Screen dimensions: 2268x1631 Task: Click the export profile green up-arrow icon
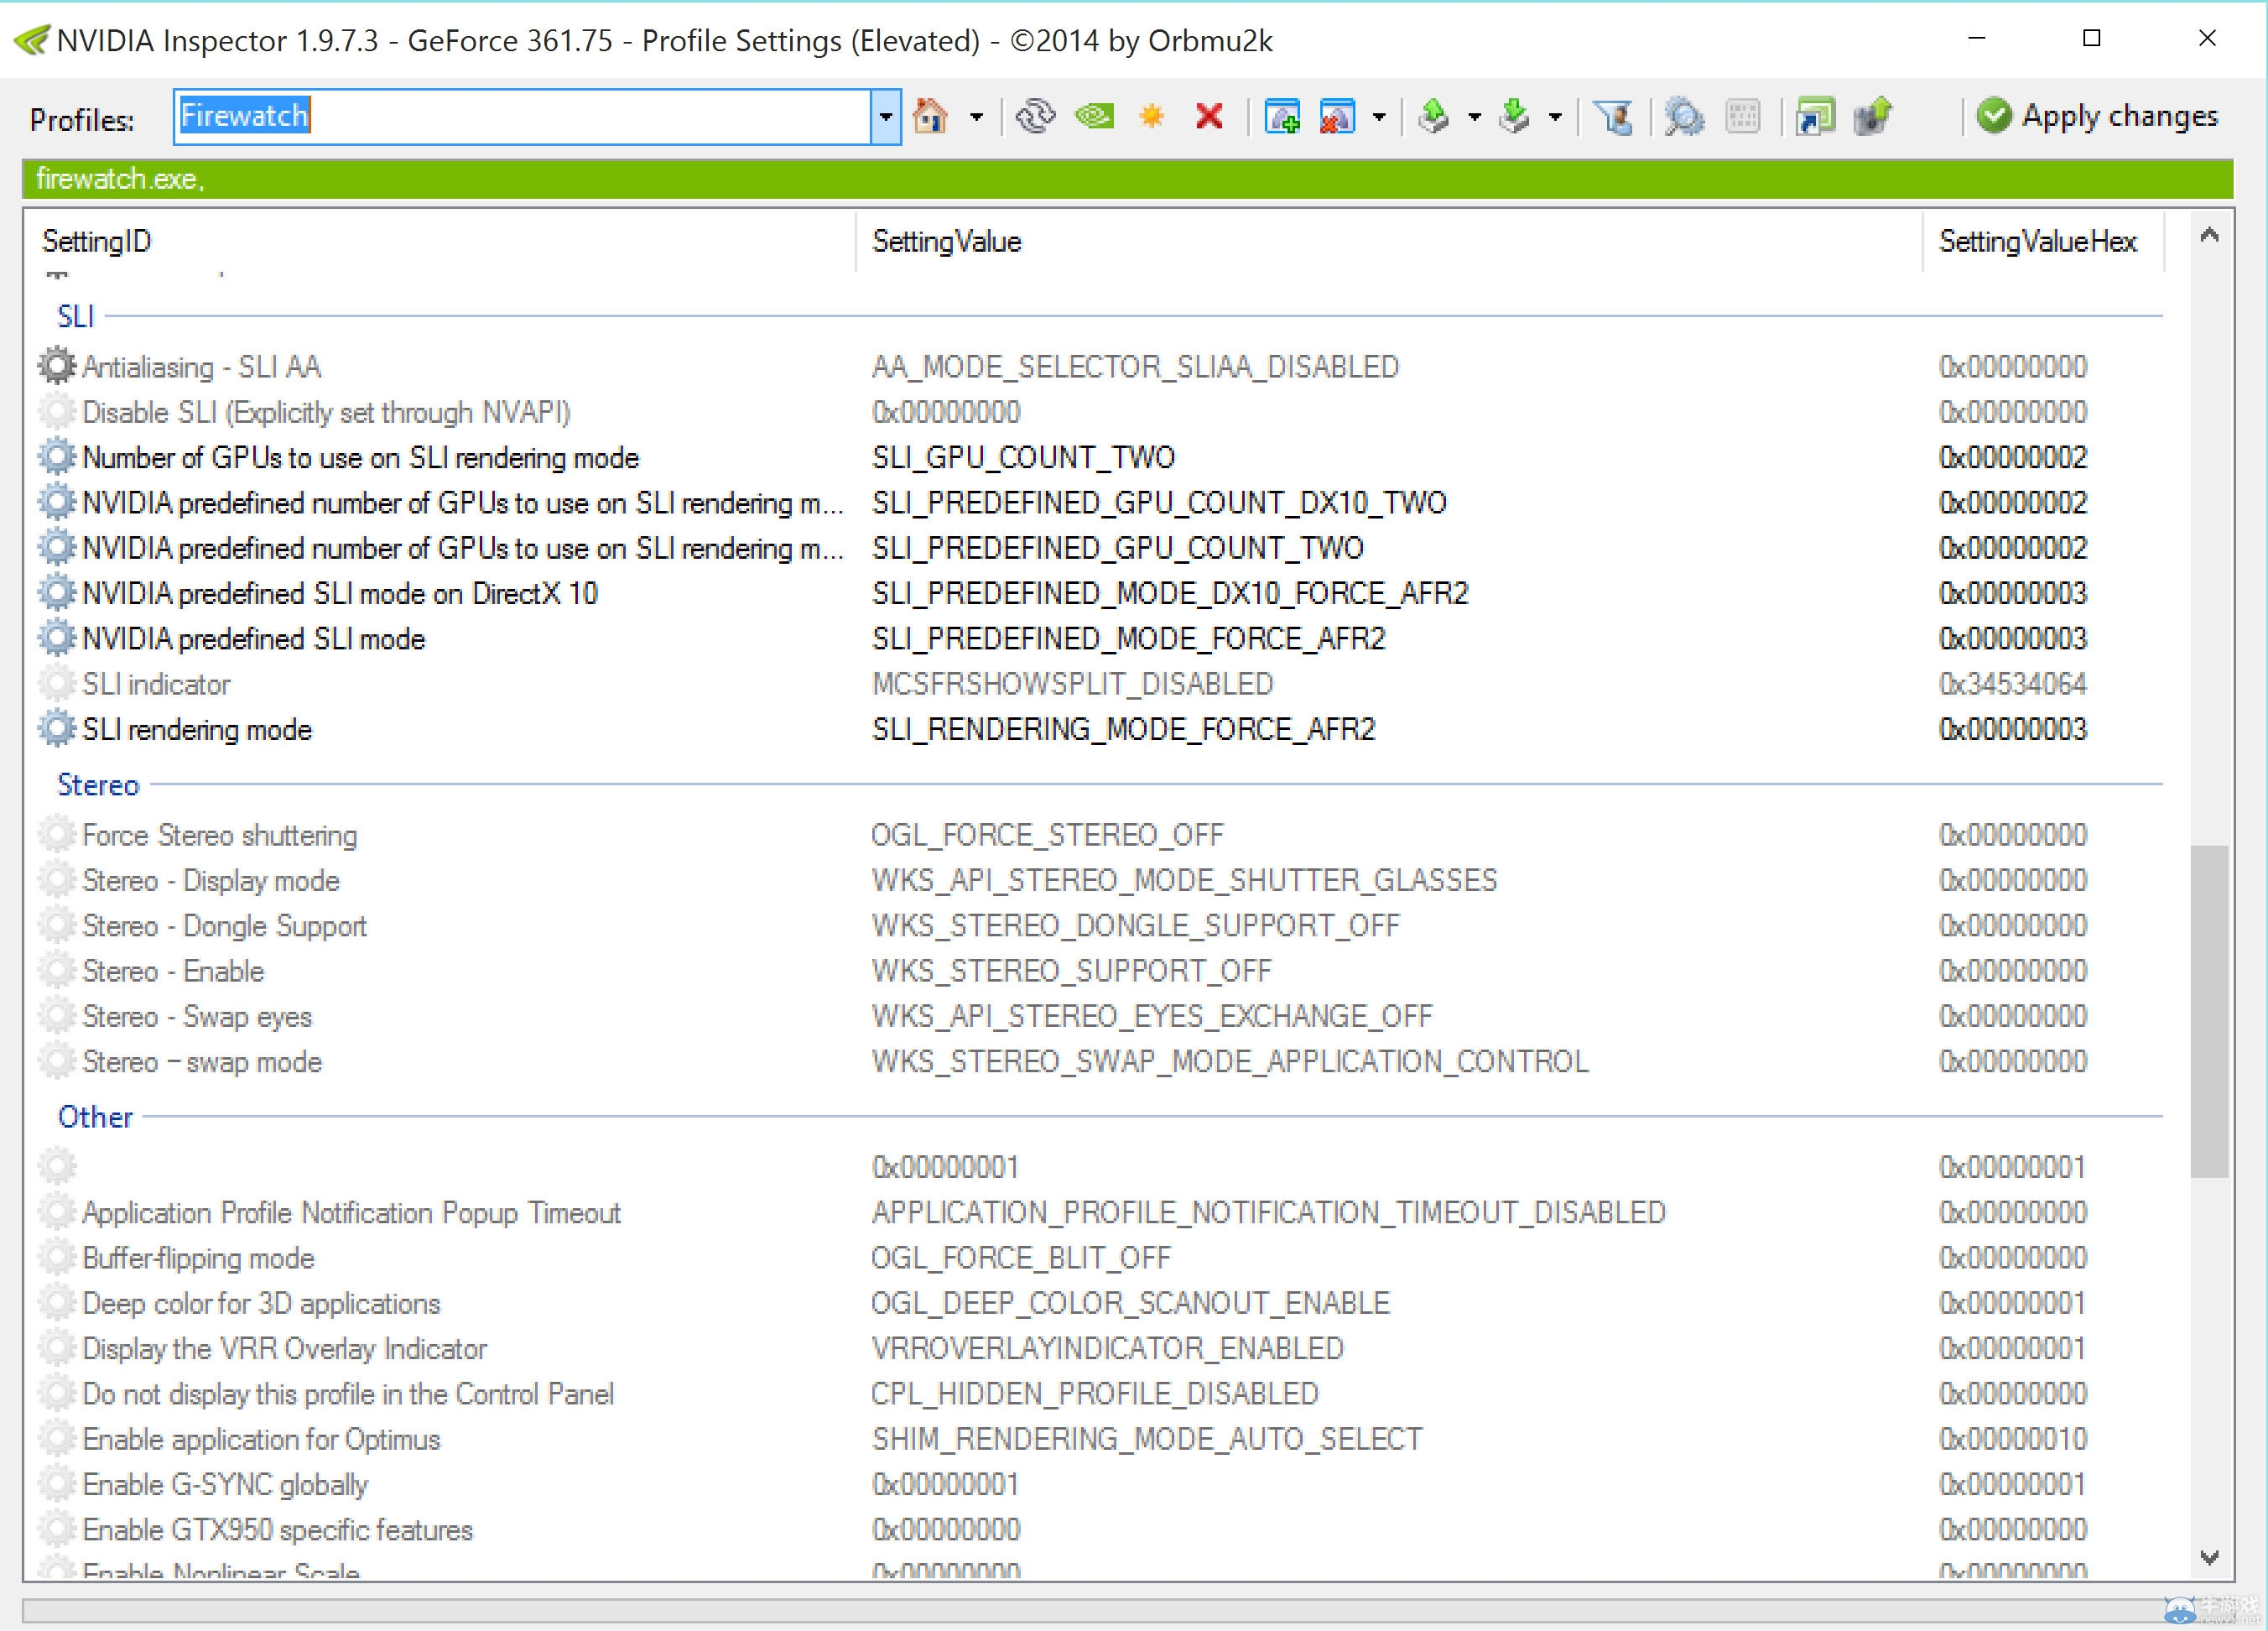tap(1434, 116)
